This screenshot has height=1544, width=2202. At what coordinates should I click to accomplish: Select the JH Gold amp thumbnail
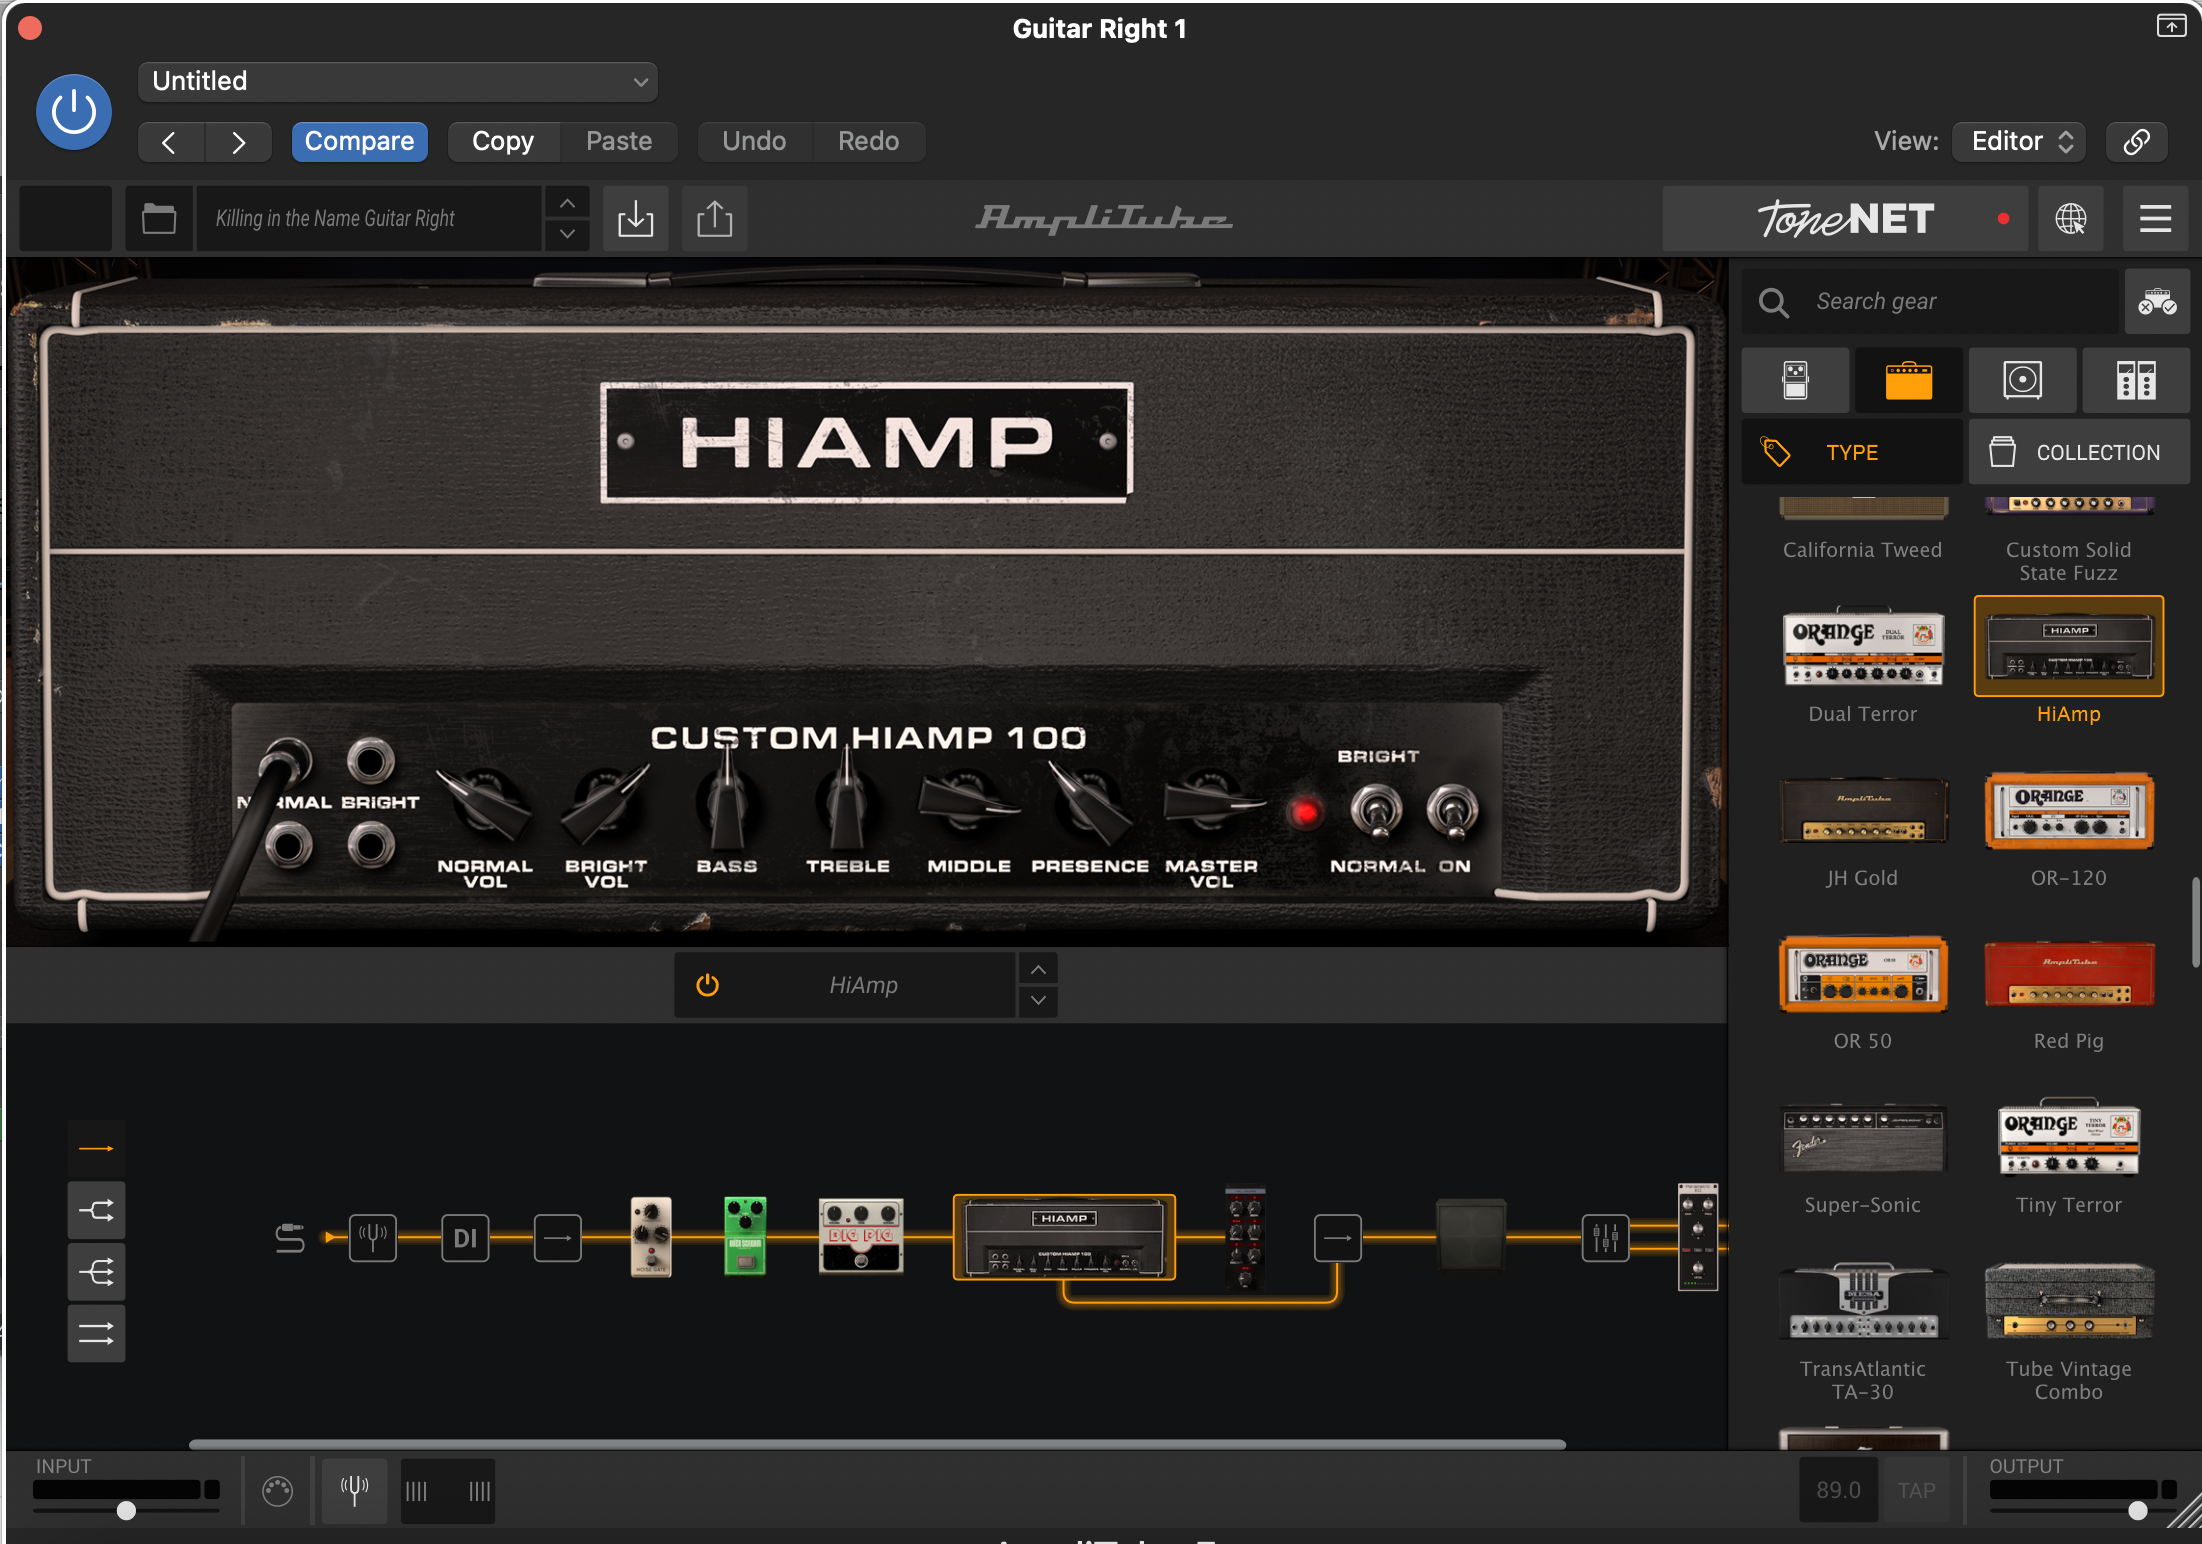click(1863, 811)
